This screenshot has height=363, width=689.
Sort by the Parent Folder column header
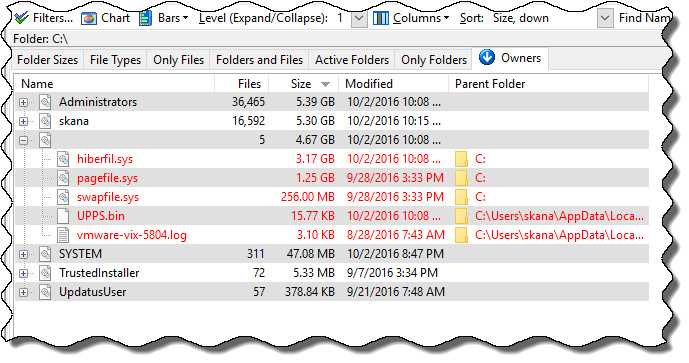click(x=548, y=84)
